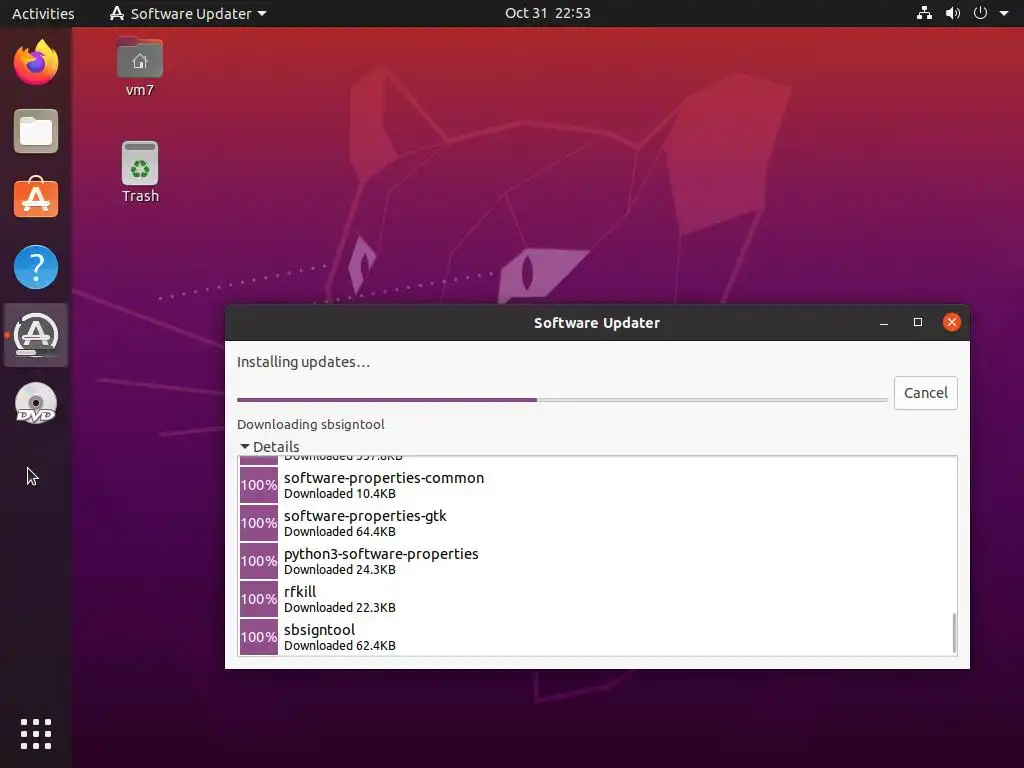Maximize the Software Updater window
The image size is (1024, 768).
[918, 322]
